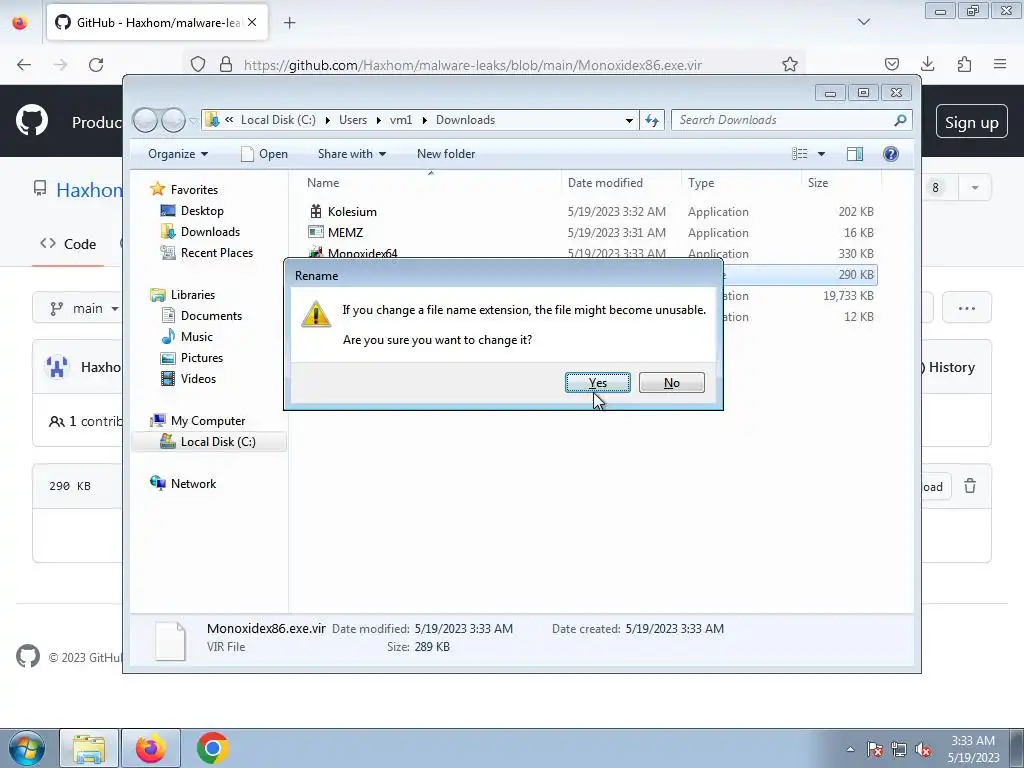Open the view options dropdown arrow
The image size is (1024, 768).
[x=822, y=154]
